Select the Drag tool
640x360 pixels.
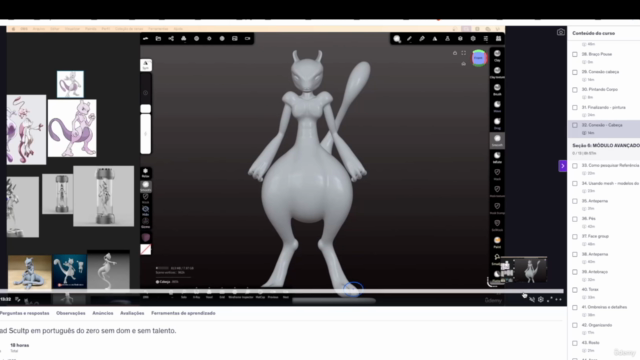click(x=497, y=124)
